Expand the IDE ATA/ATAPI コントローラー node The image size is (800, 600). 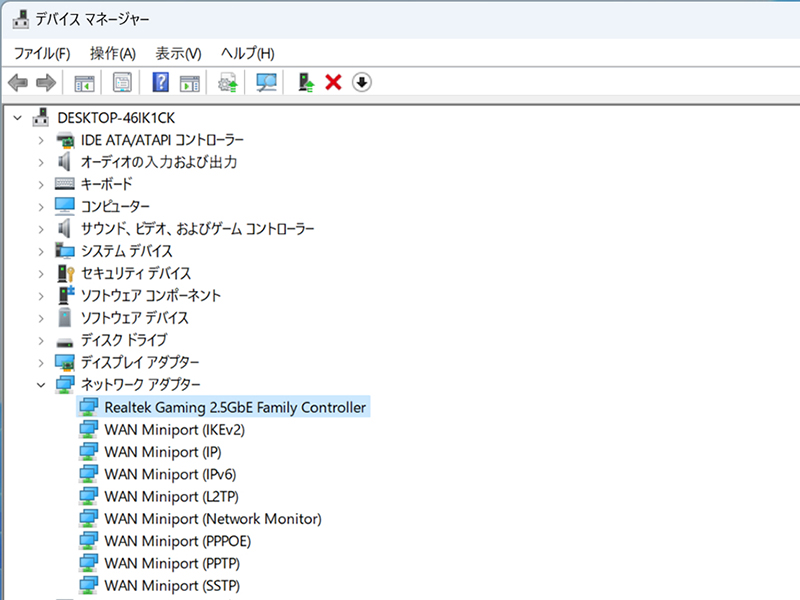coord(40,140)
